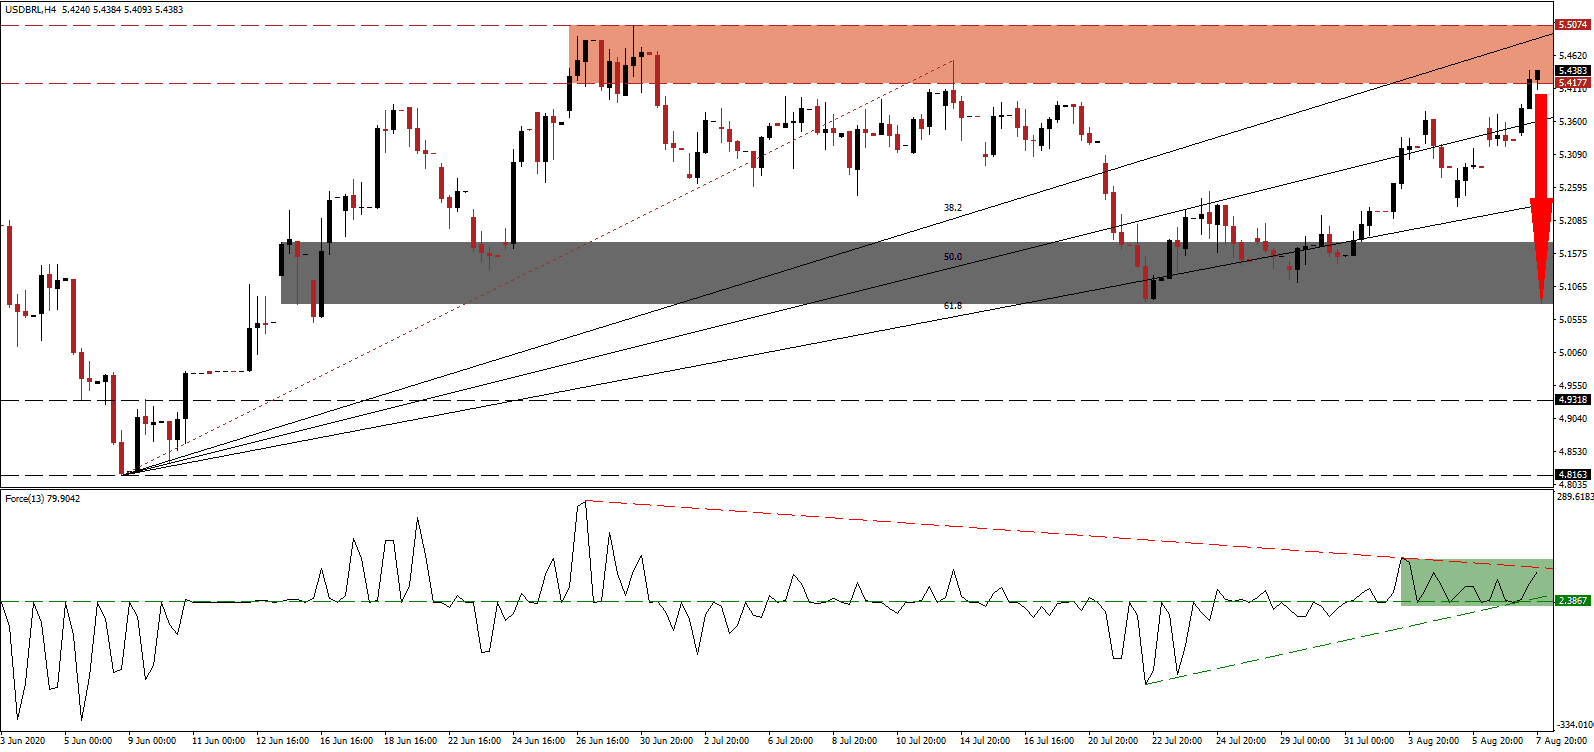Screen dimensions: 1594x752
Task: Click the 289.6183 Force scale maximum label
Action: [x=1572, y=496]
